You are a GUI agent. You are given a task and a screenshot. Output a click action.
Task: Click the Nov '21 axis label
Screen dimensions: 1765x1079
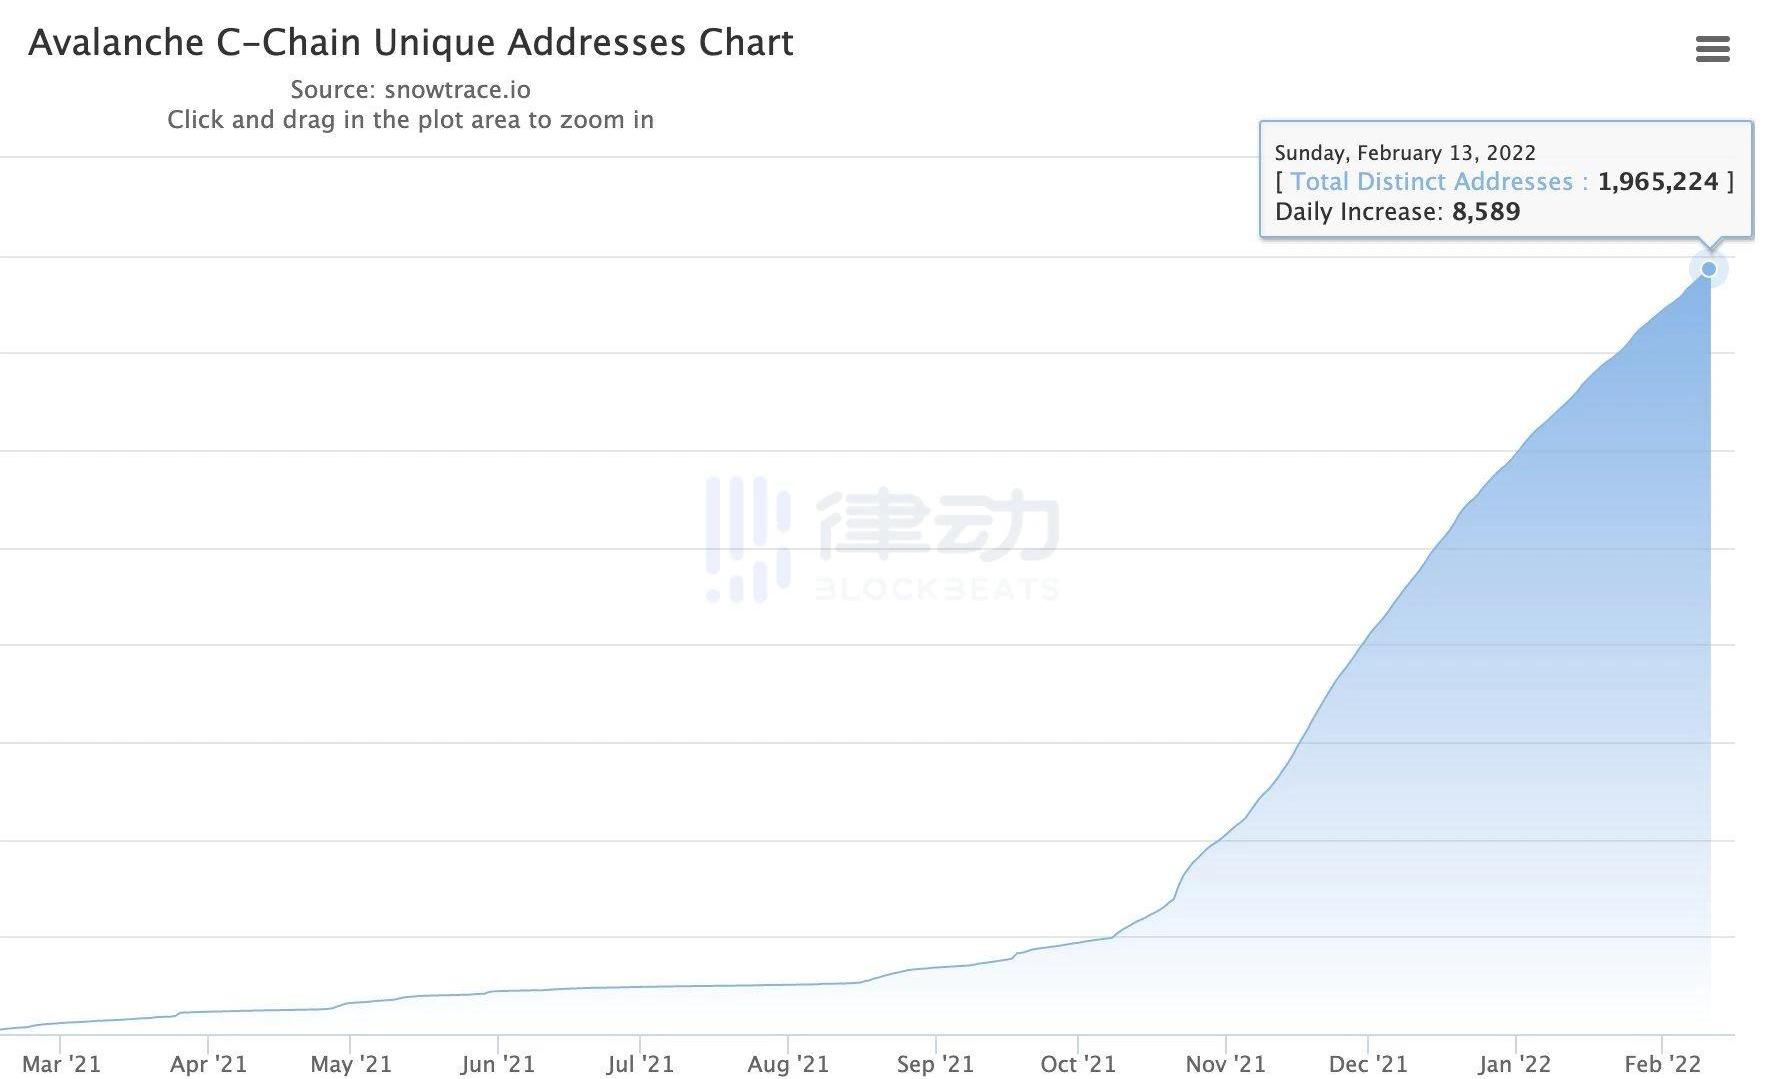click(x=1226, y=1064)
